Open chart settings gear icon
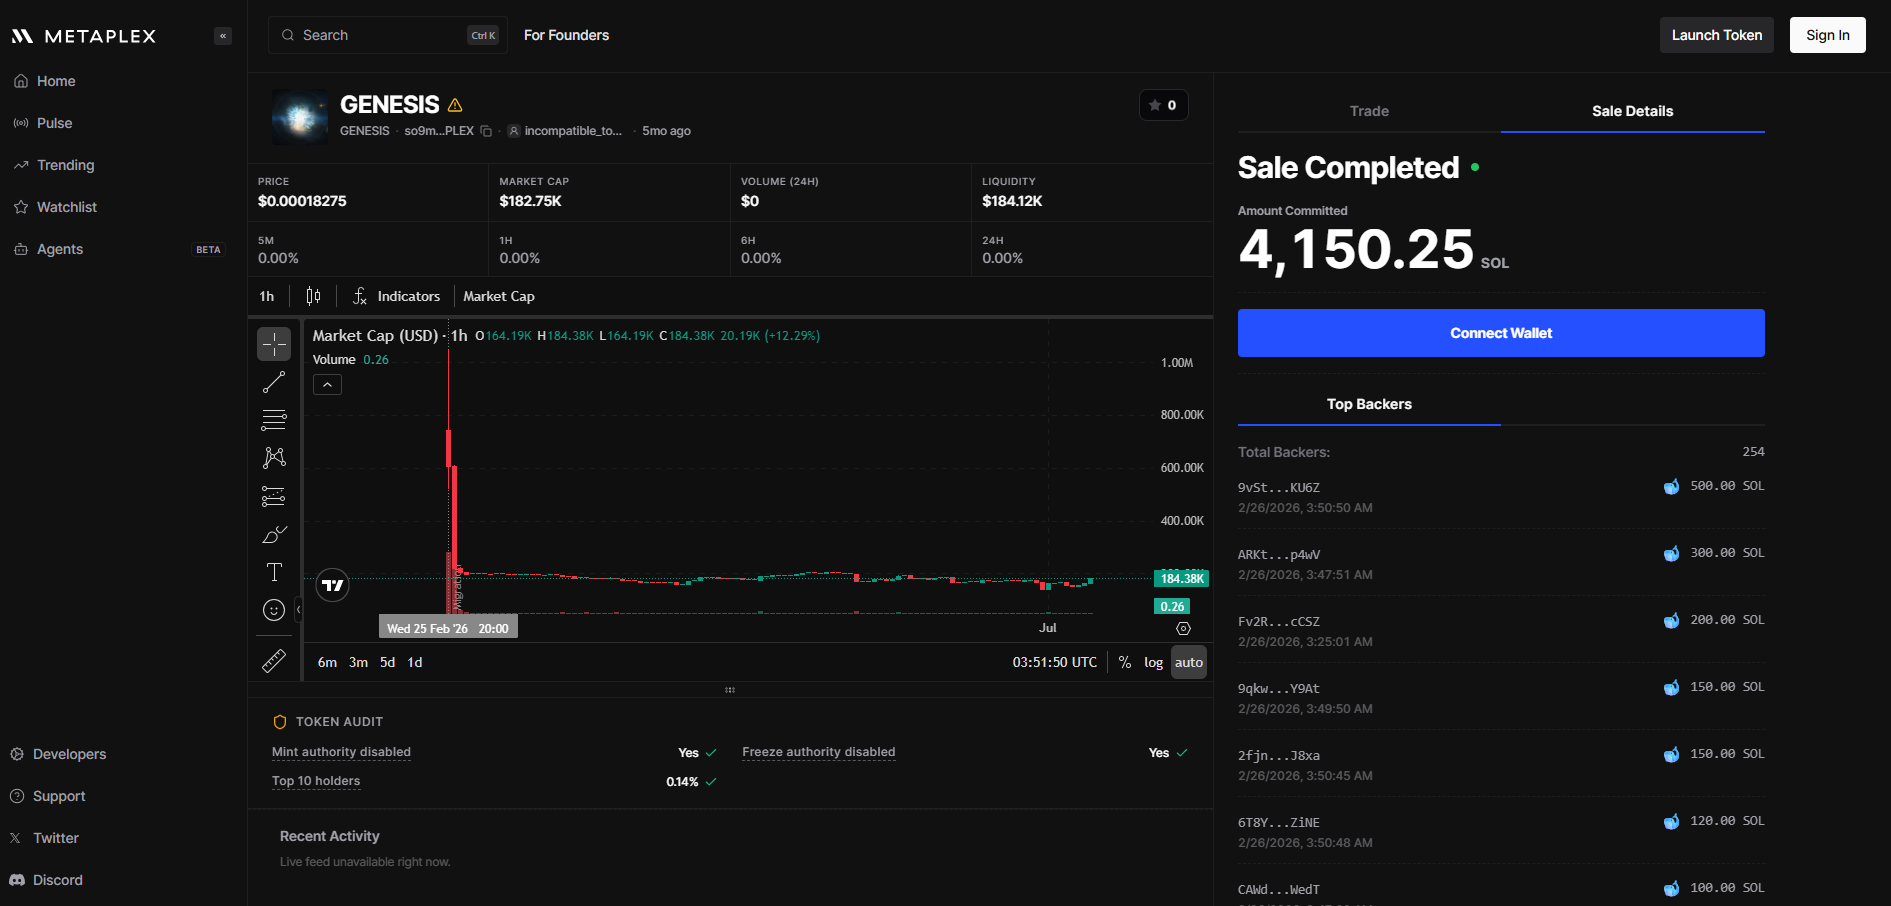The image size is (1891, 906). click(1183, 628)
